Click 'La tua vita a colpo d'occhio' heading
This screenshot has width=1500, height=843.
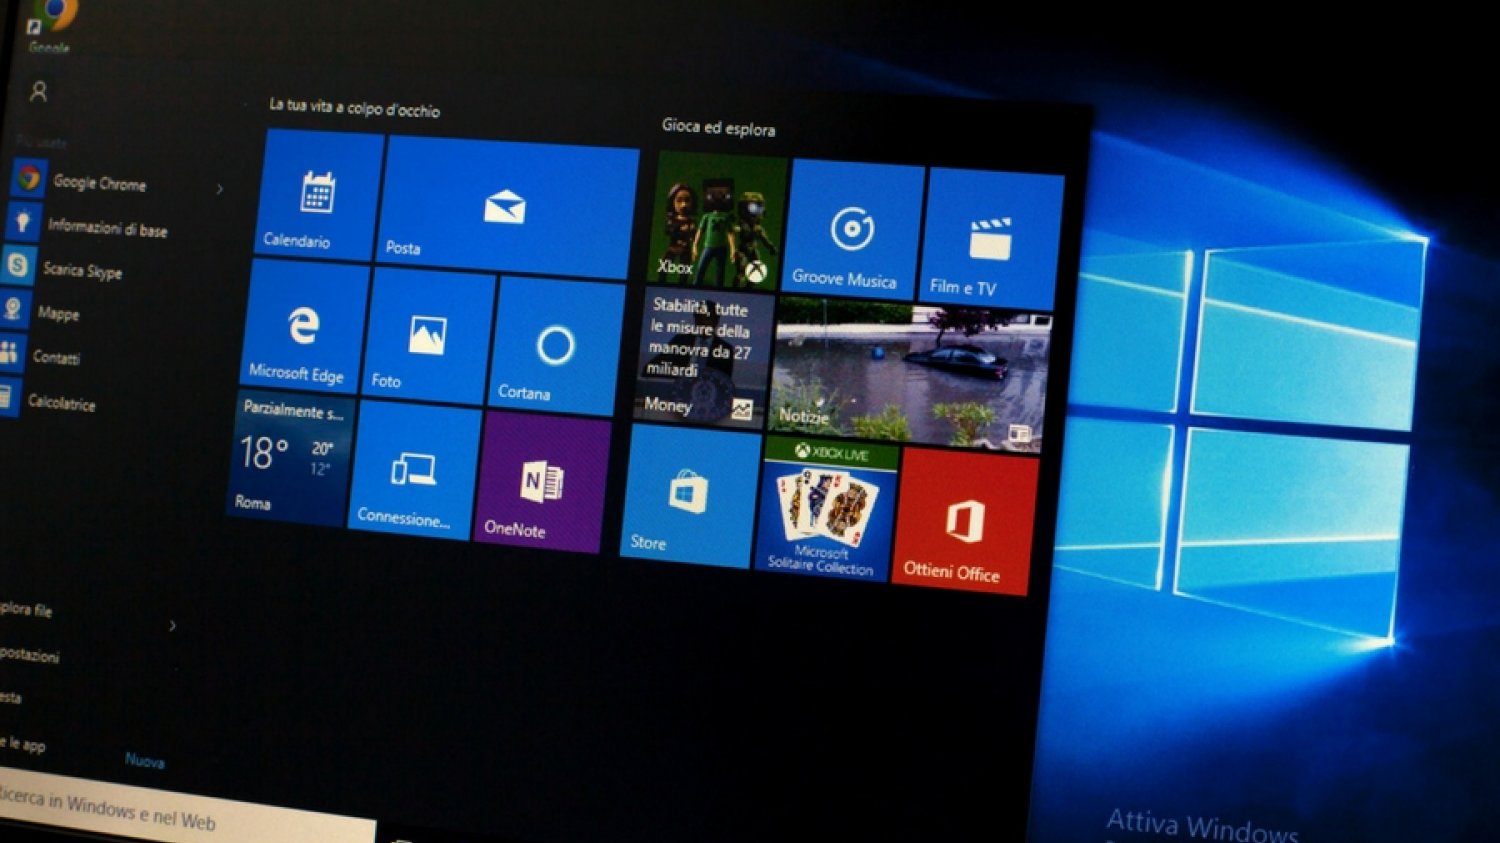point(354,106)
